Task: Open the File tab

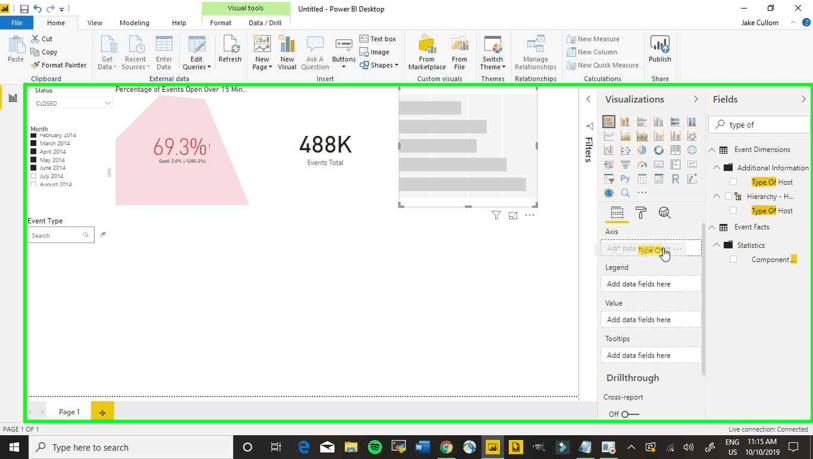Action: coord(17,23)
